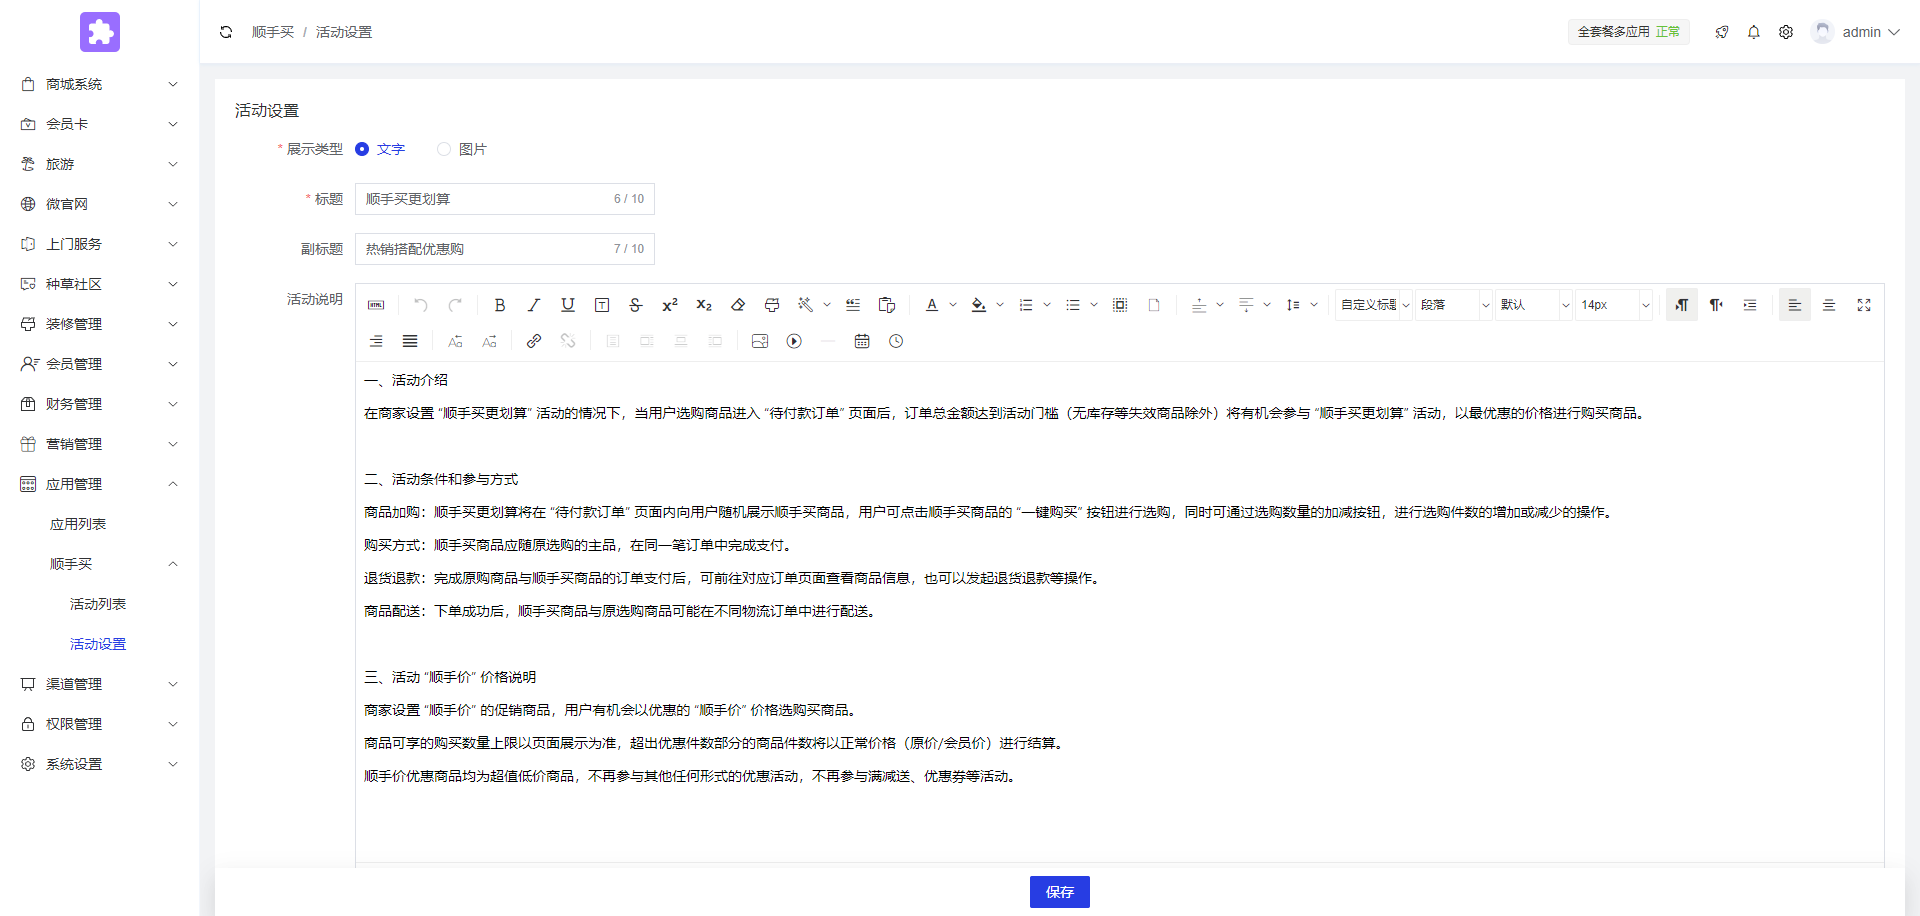Screen dimensions: 1920x916
Task: Switch to the 活动列表 sidebar item
Action: click(97, 603)
